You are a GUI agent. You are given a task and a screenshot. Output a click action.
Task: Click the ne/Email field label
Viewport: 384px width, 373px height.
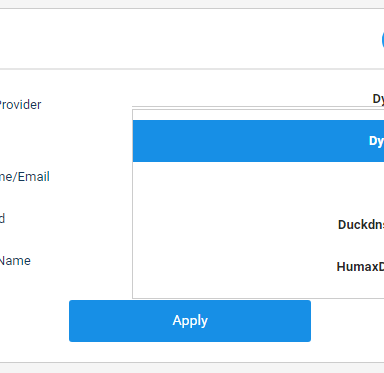25,177
